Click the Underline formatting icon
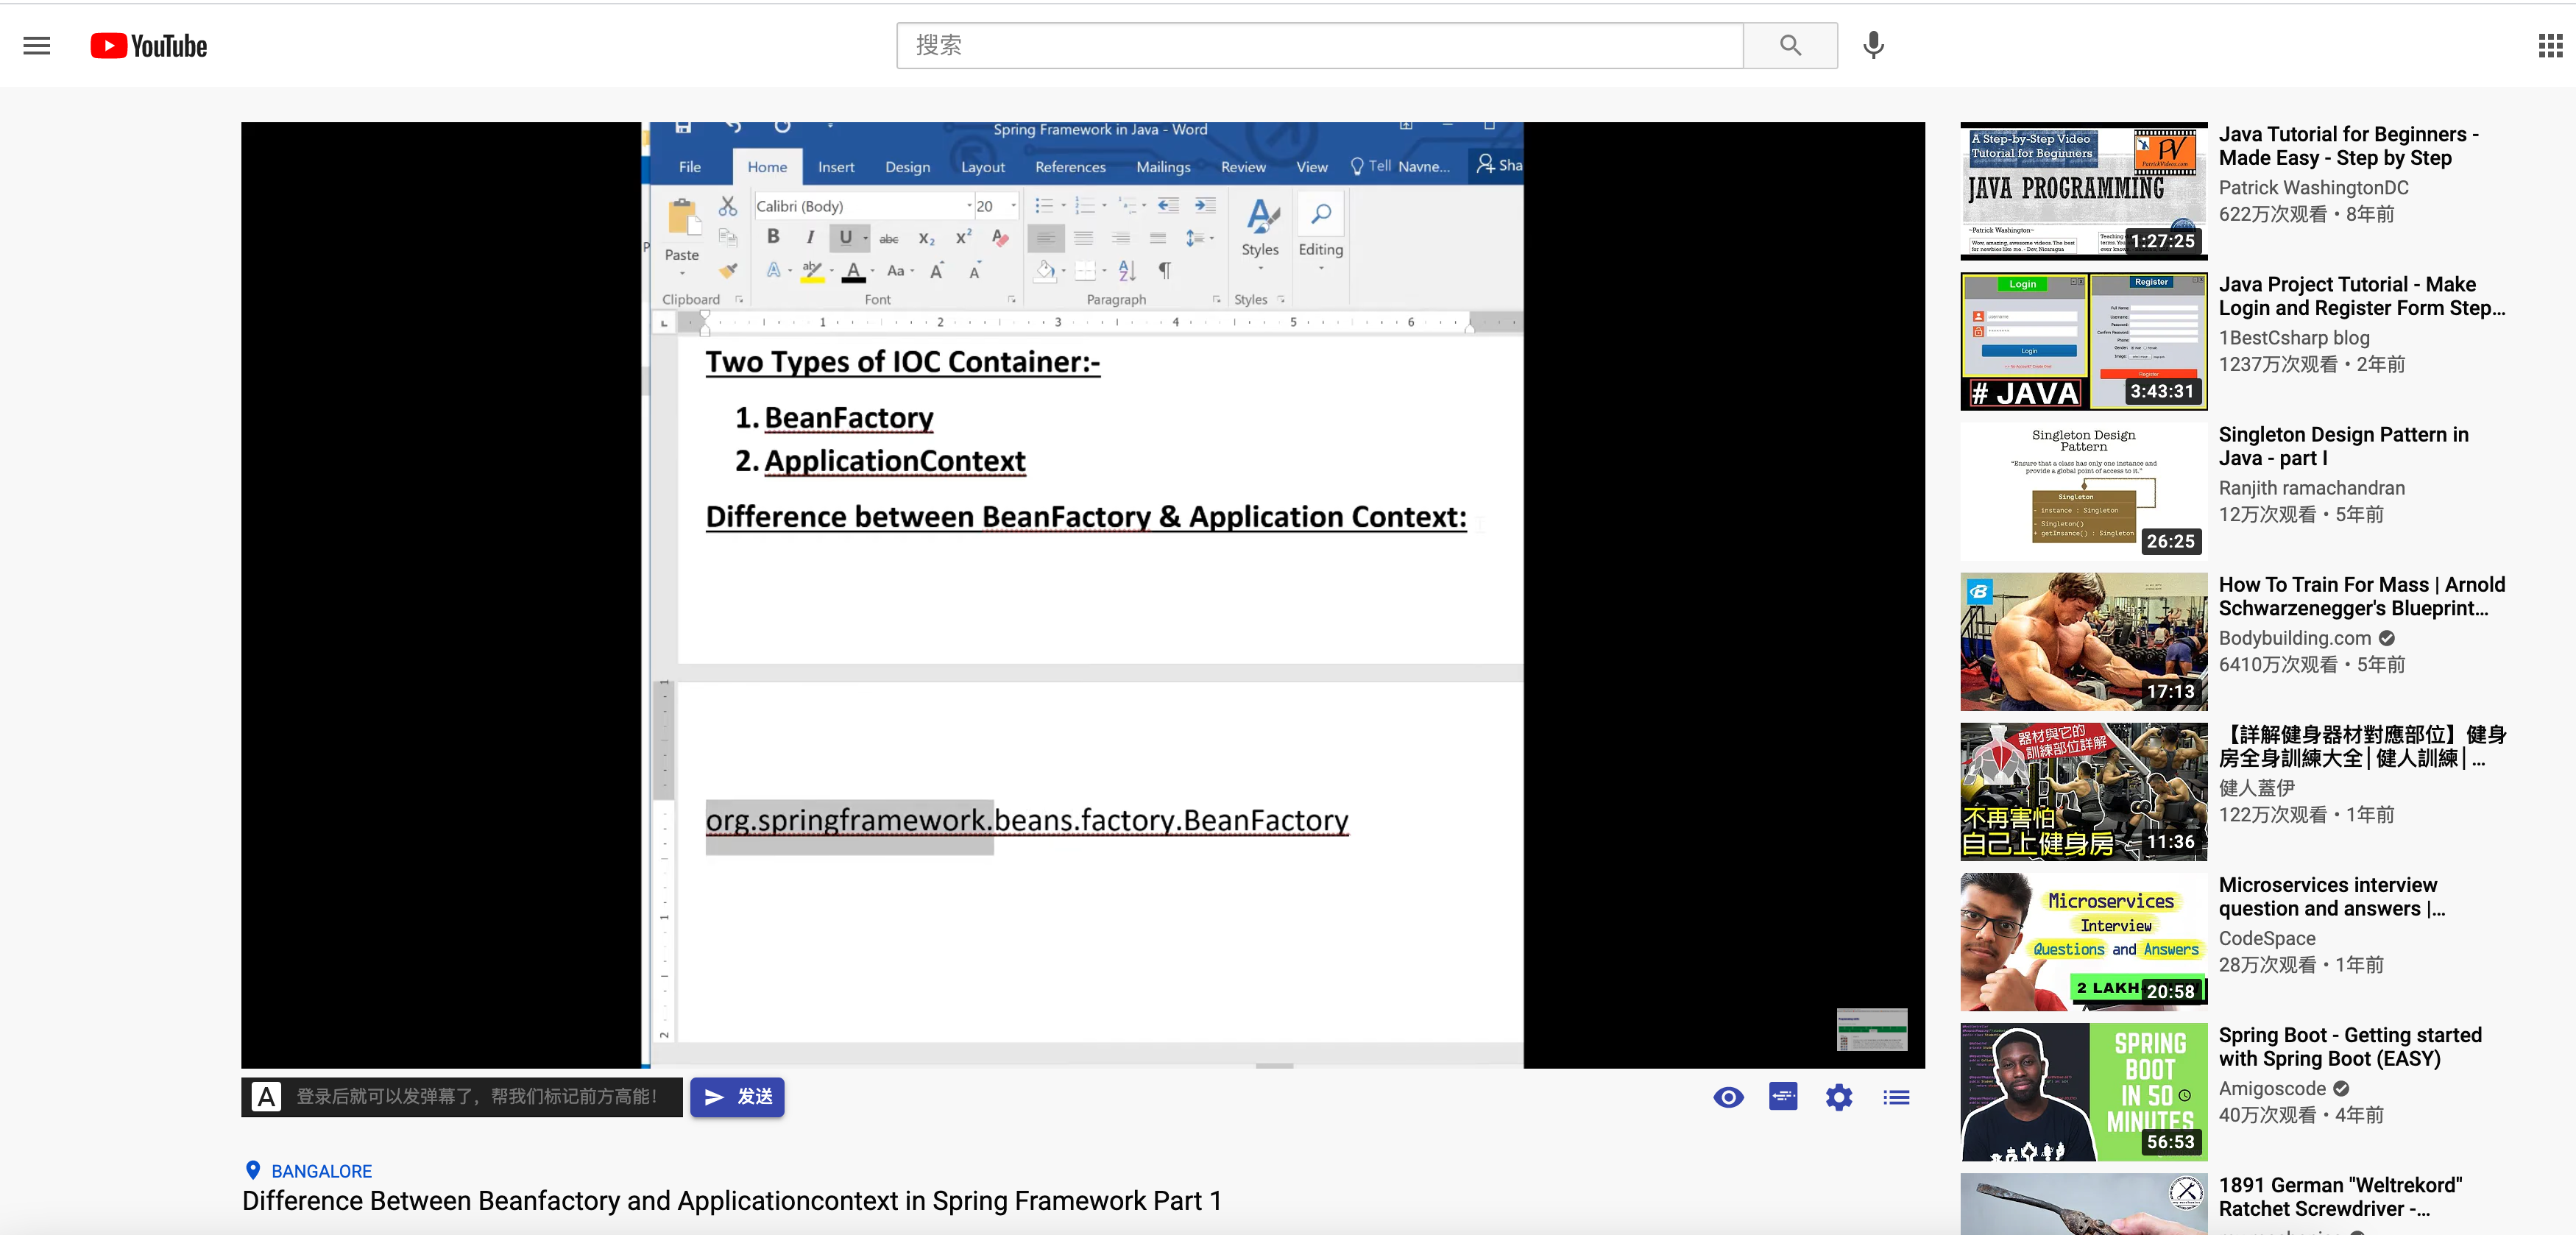 (843, 238)
